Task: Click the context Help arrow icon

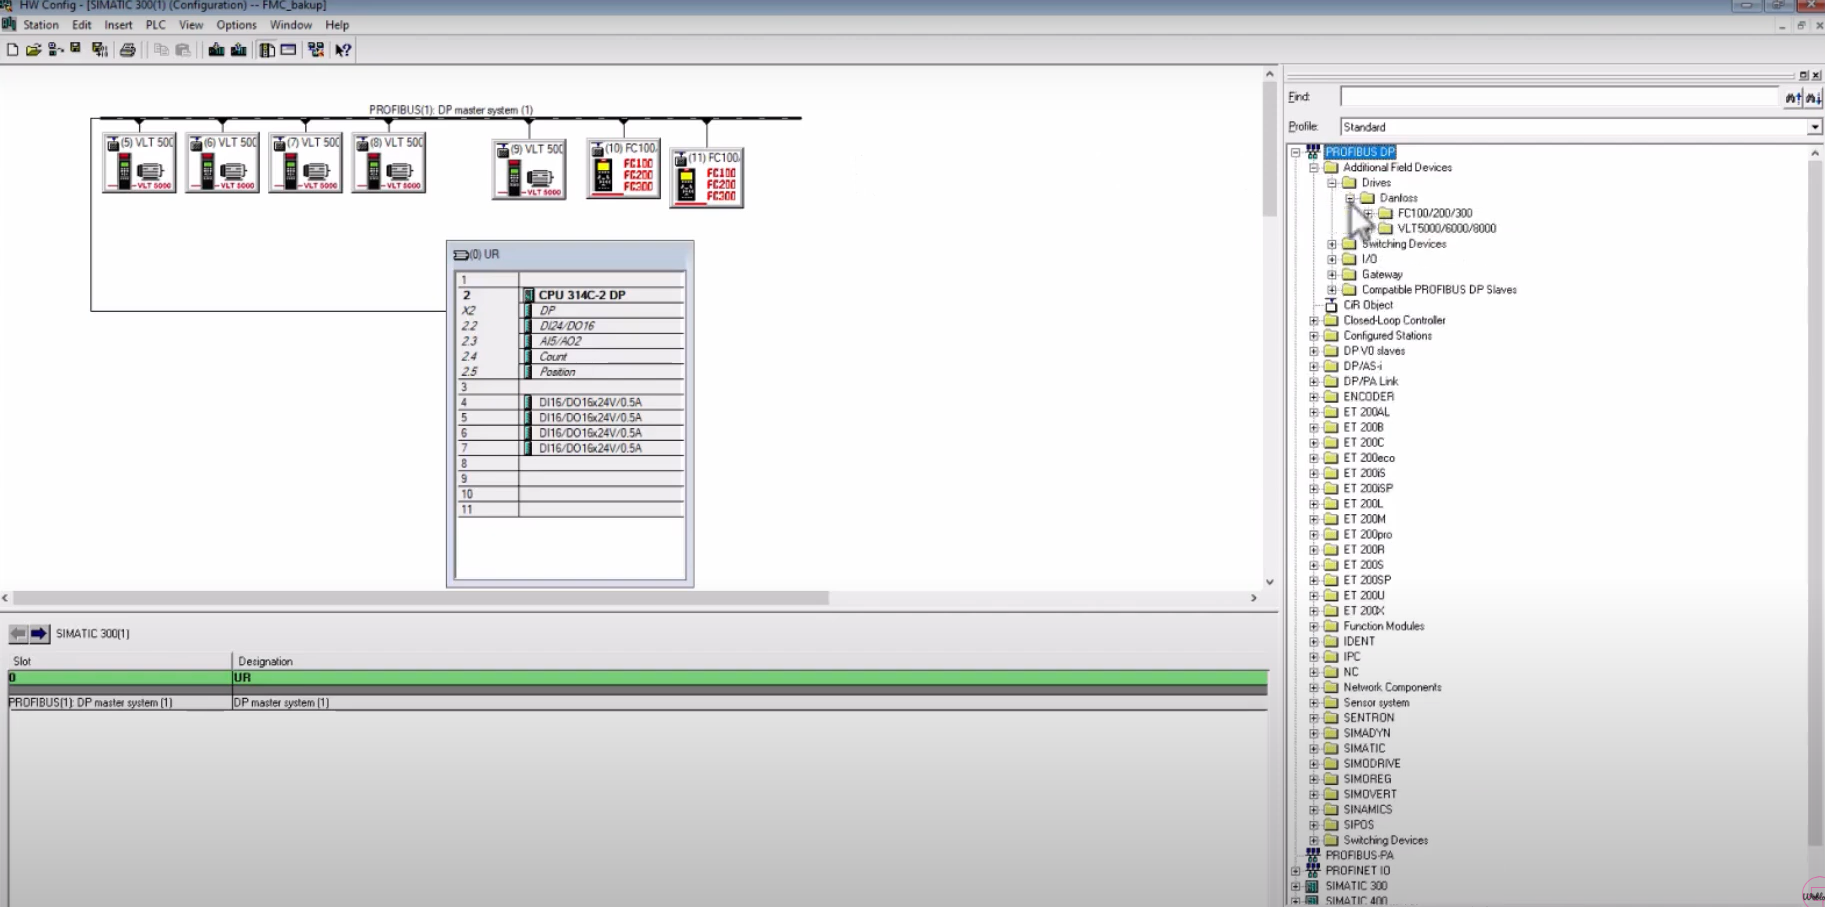Action: (x=343, y=50)
